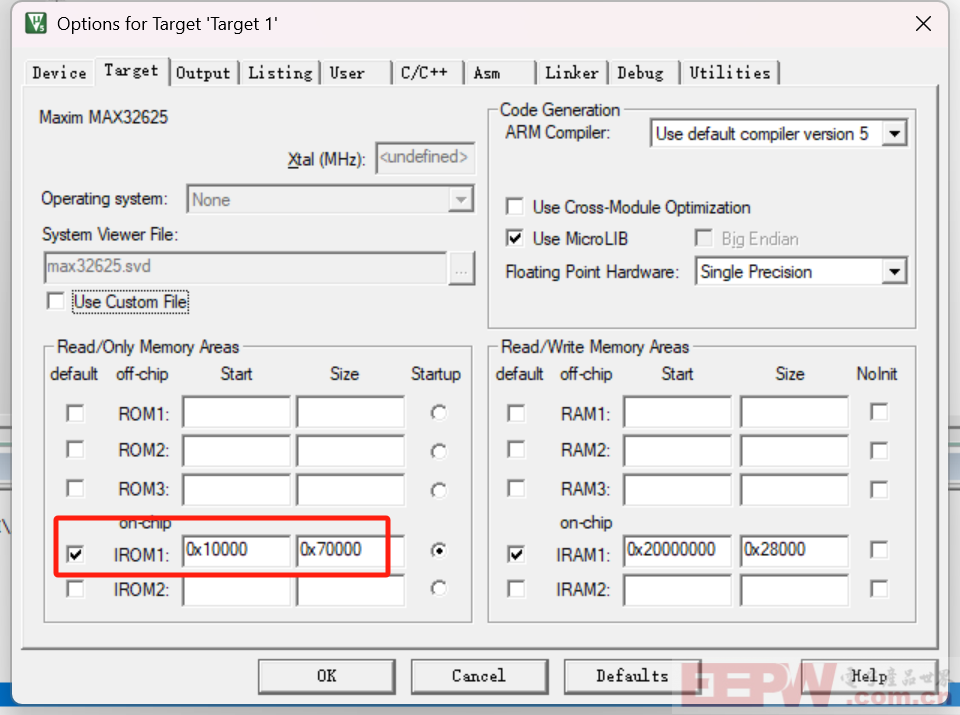Image resolution: width=960 pixels, height=715 pixels.
Task: Enable Use Cross-Module Optimization checkbox
Action: click(x=515, y=206)
